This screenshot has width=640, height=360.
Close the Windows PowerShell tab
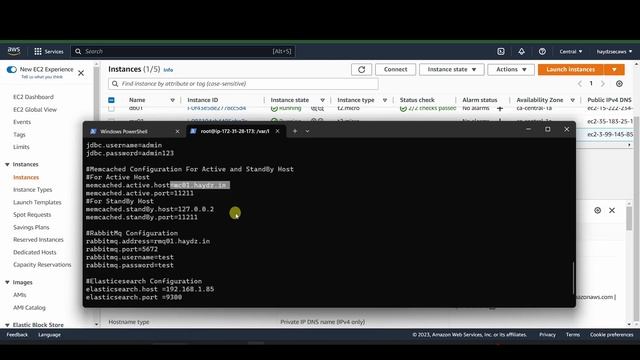(177, 131)
